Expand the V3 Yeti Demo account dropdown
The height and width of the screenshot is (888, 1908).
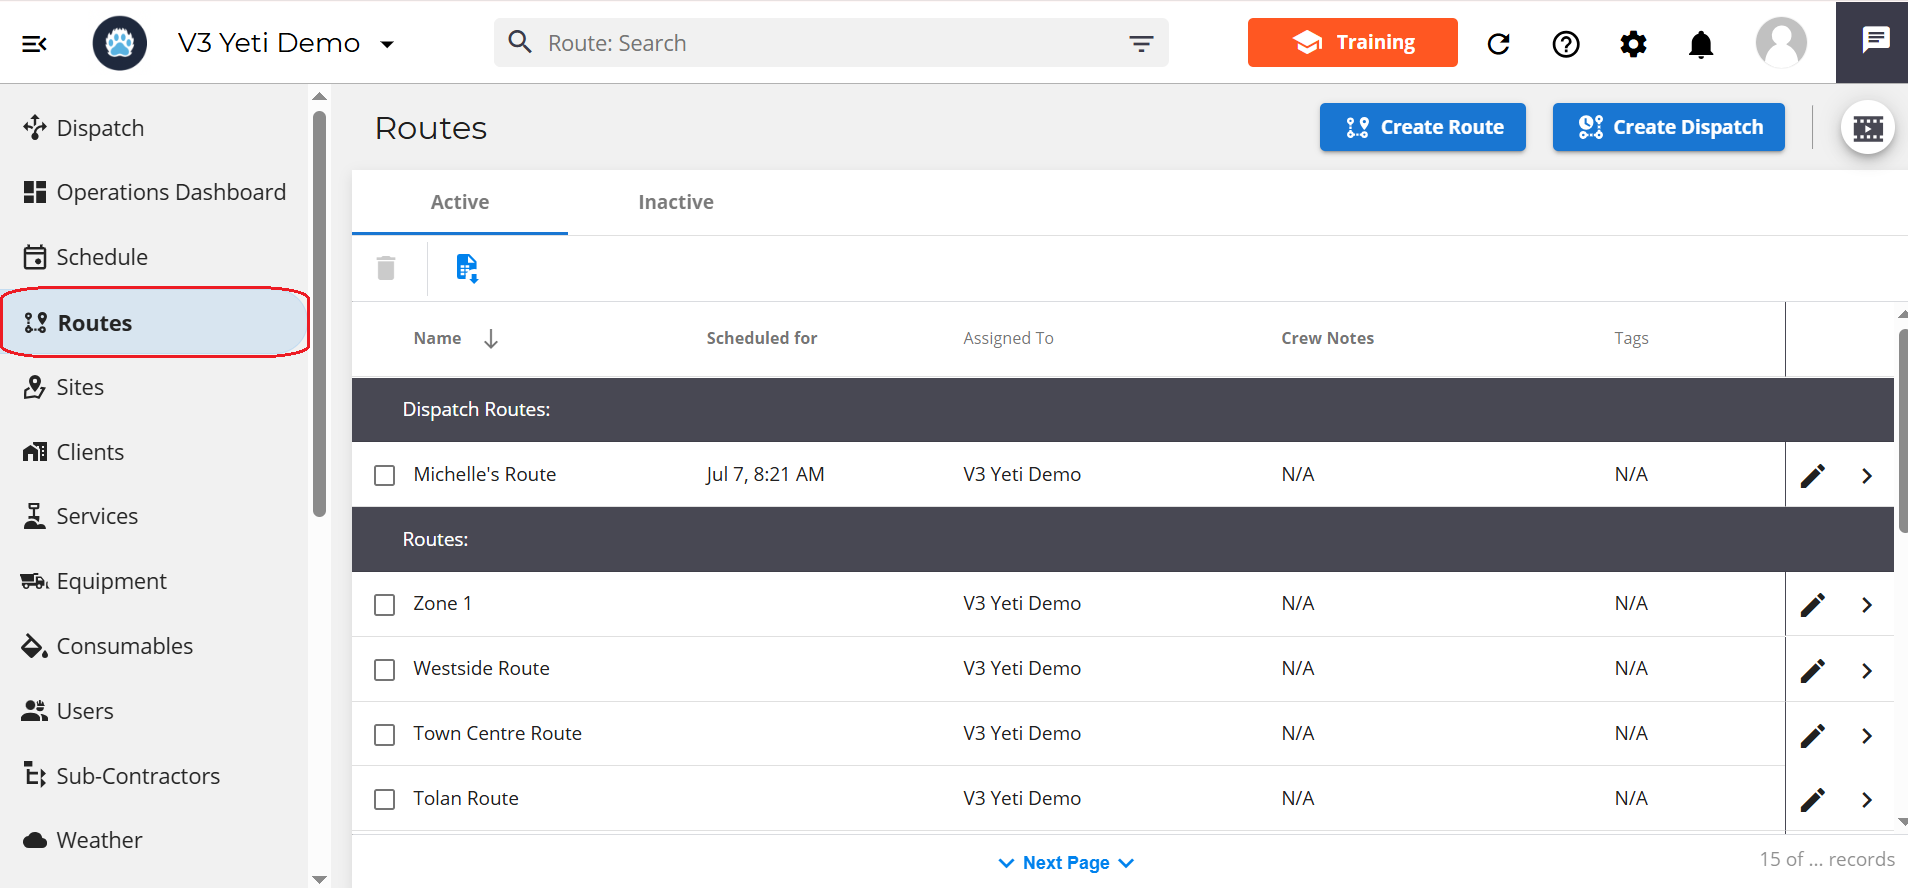pos(387,44)
